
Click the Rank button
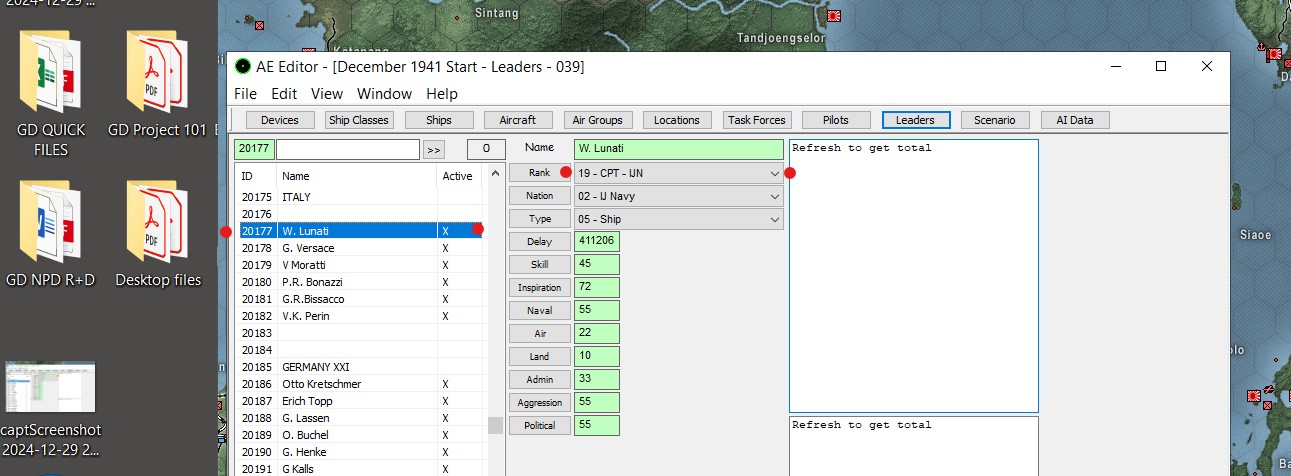pos(540,172)
